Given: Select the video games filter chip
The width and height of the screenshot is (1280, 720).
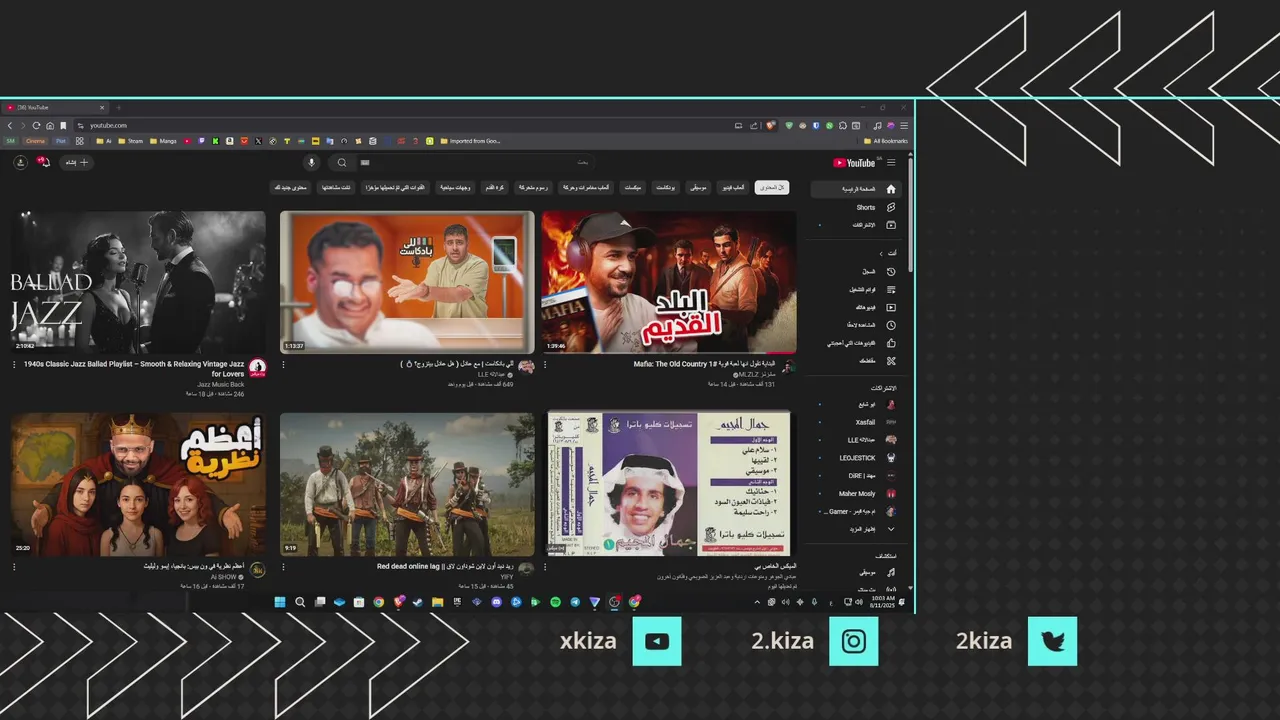Looking at the screenshot, I should click(733, 187).
